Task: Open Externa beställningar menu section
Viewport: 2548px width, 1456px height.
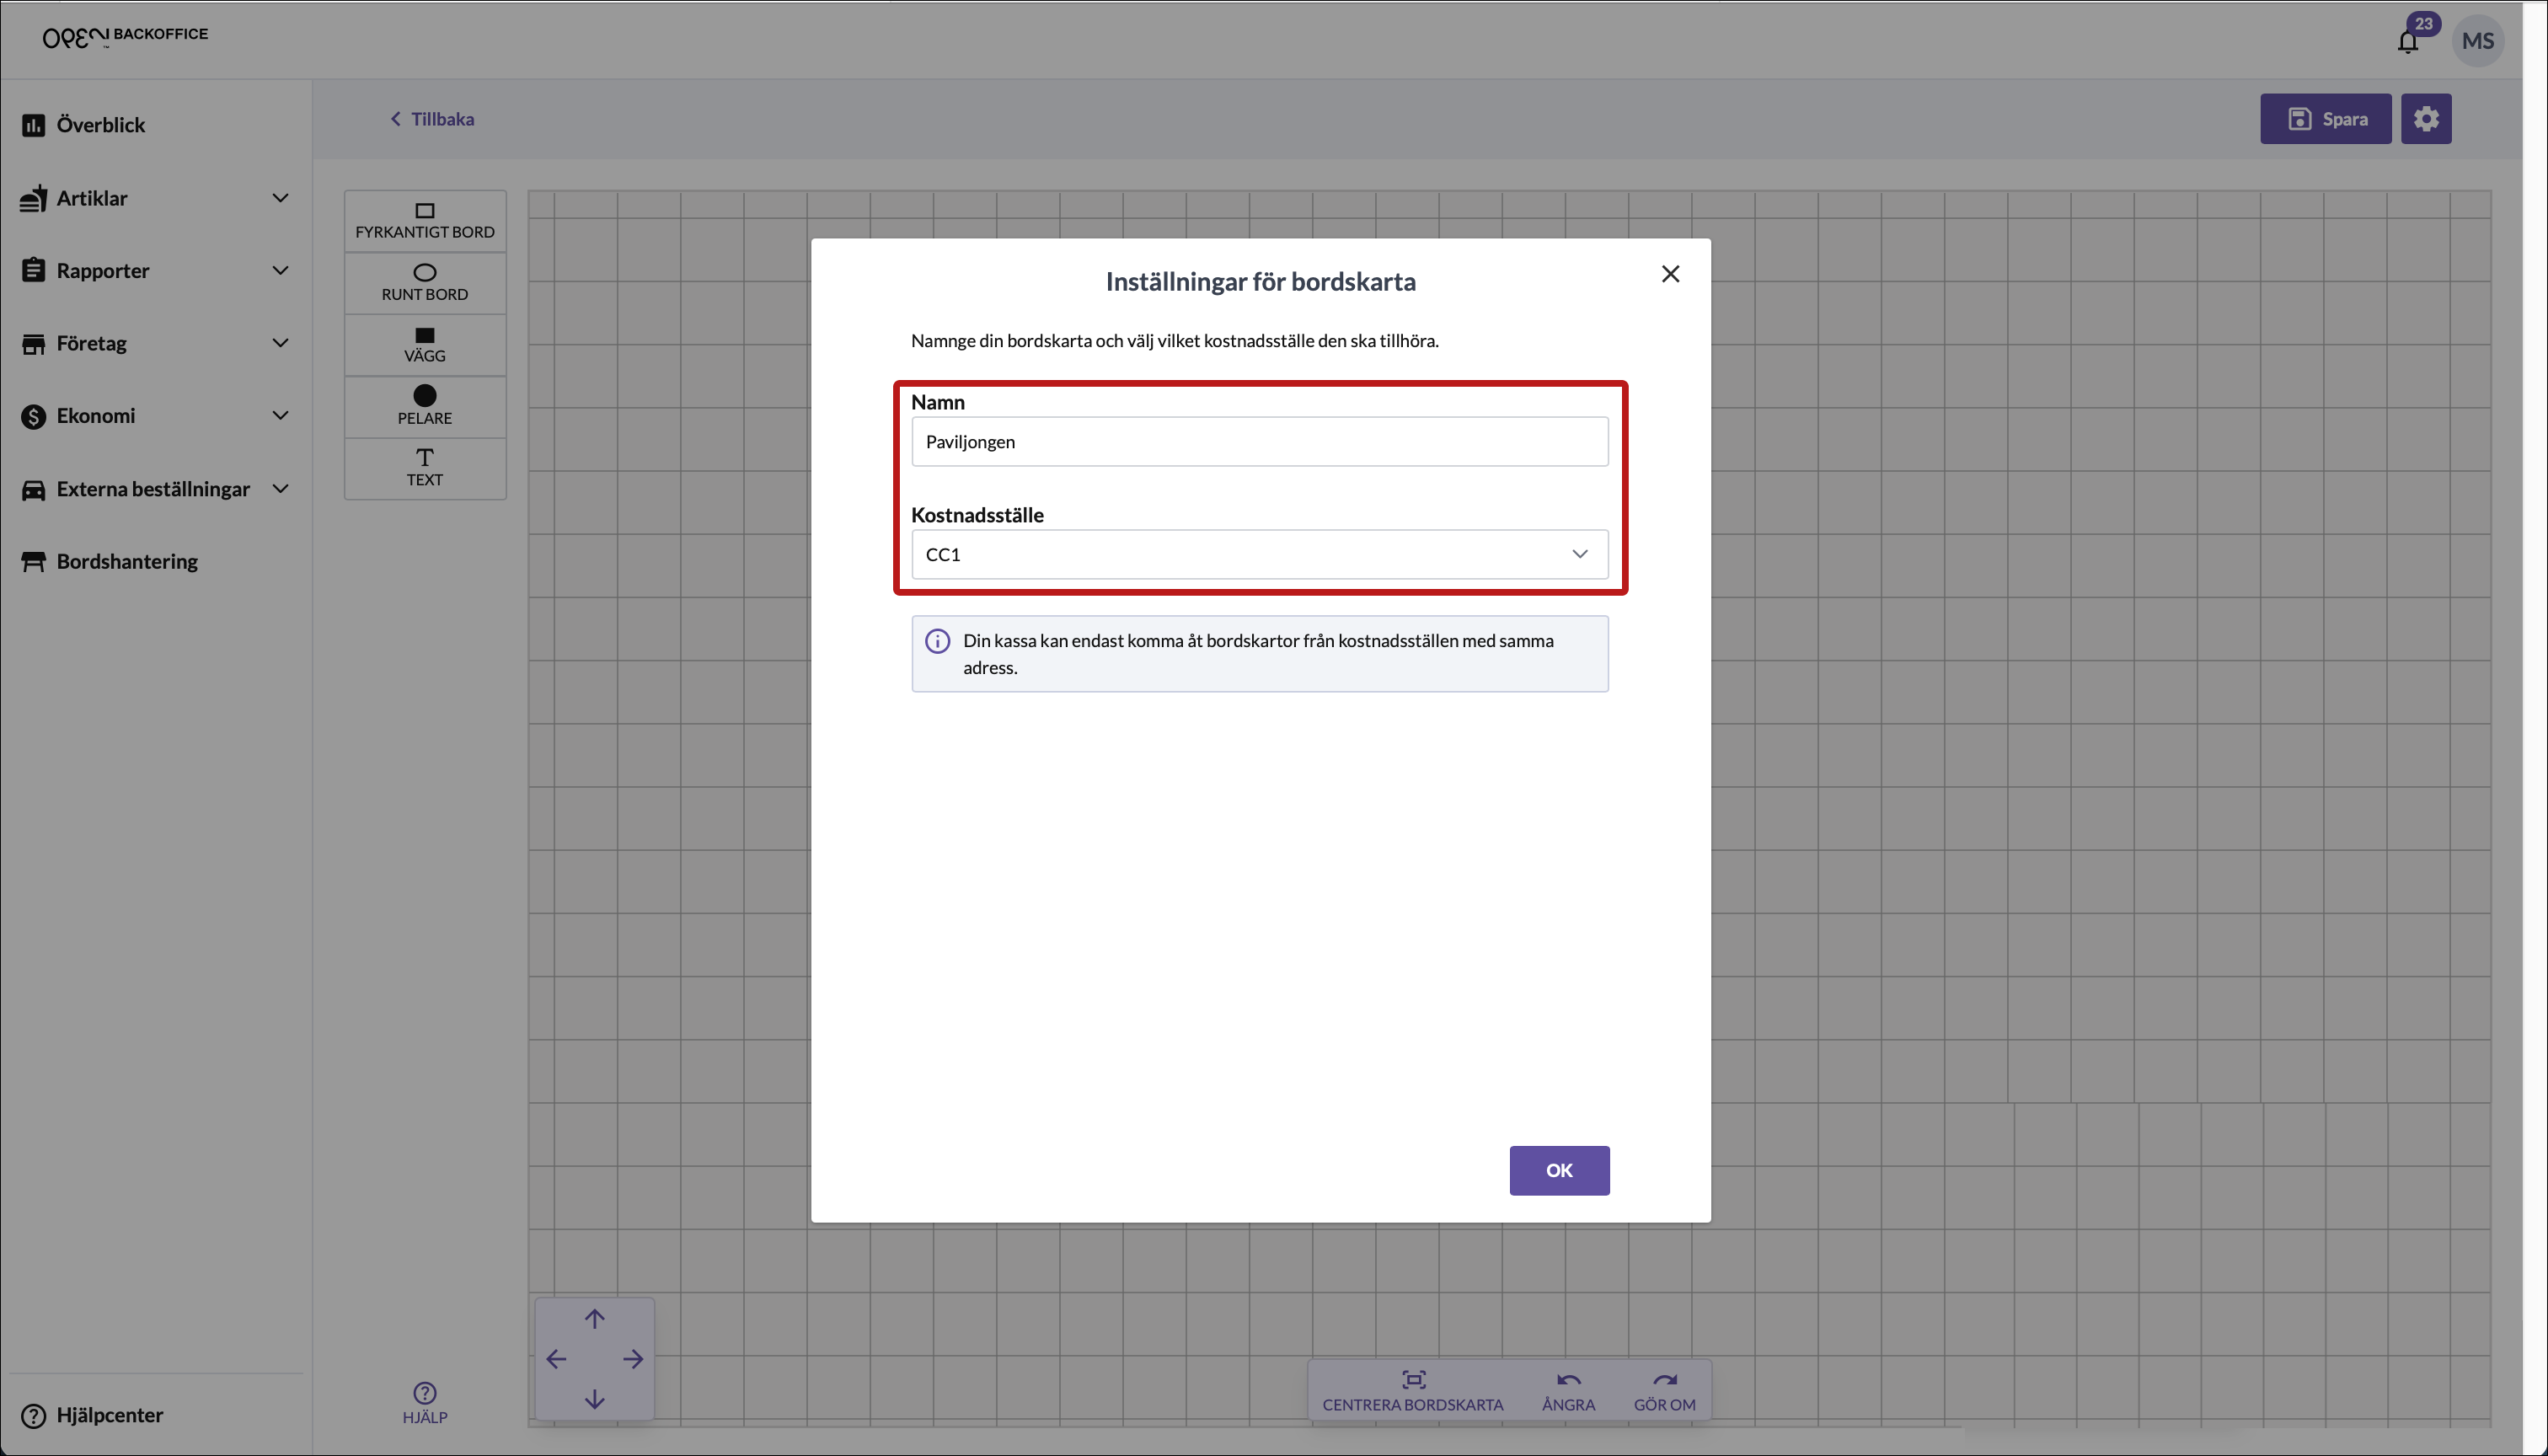Action: [x=153, y=489]
